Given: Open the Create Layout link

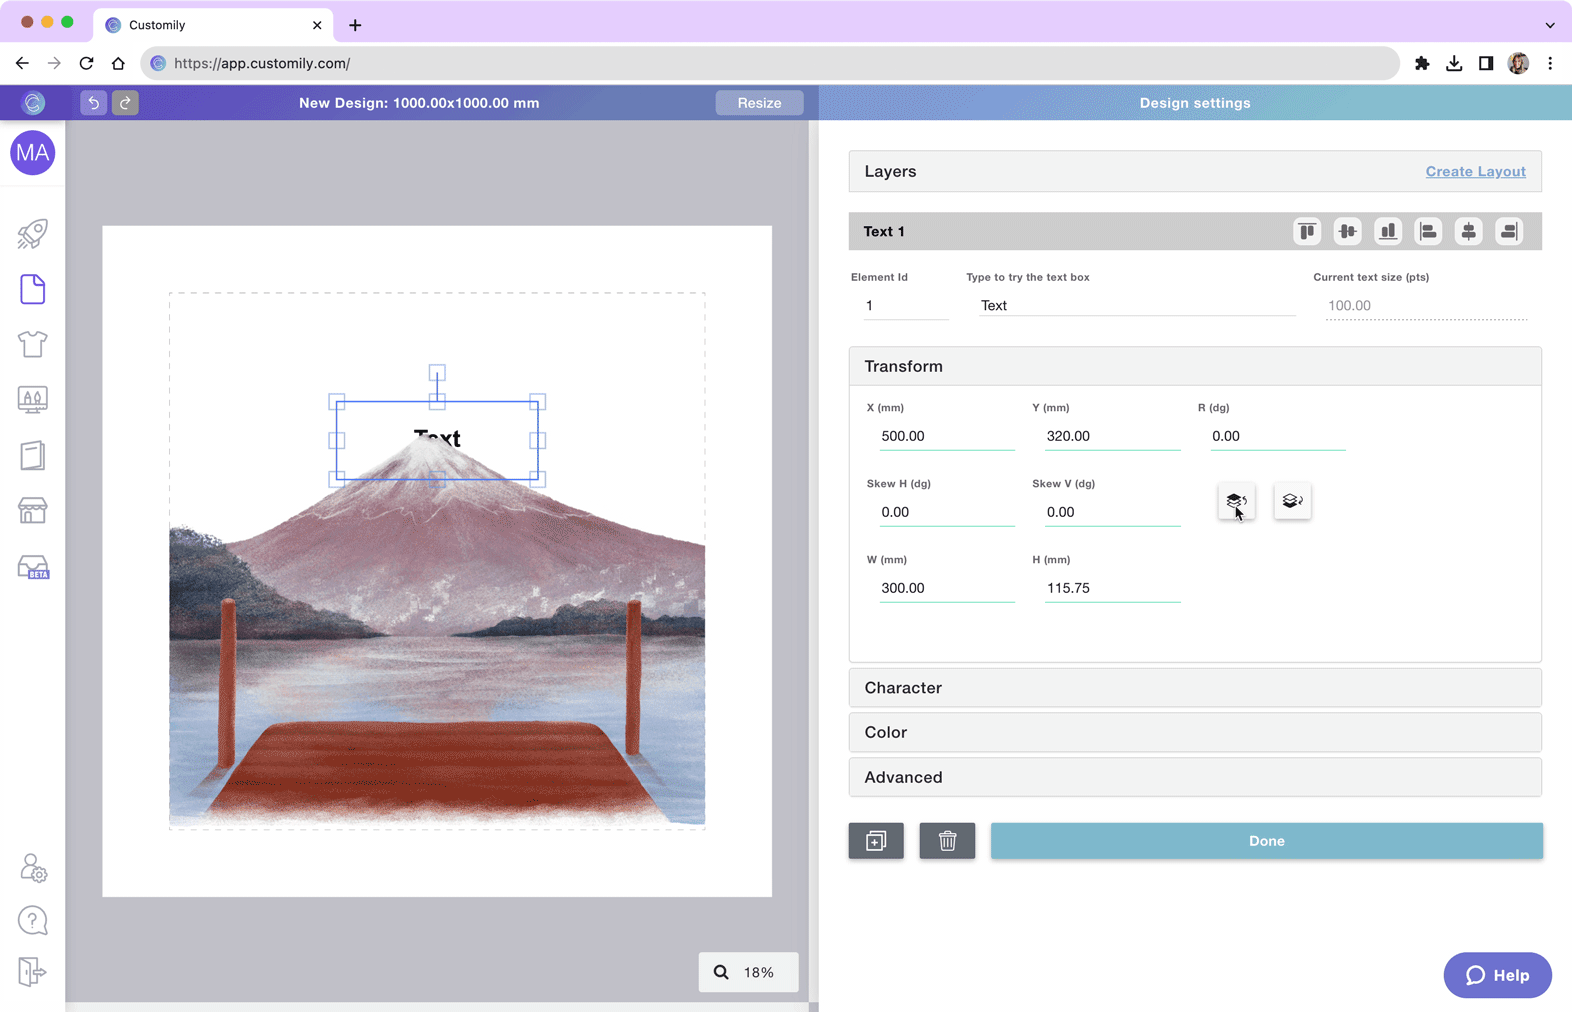Looking at the screenshot, I should pyautogui.click(x=1475, y=171).
